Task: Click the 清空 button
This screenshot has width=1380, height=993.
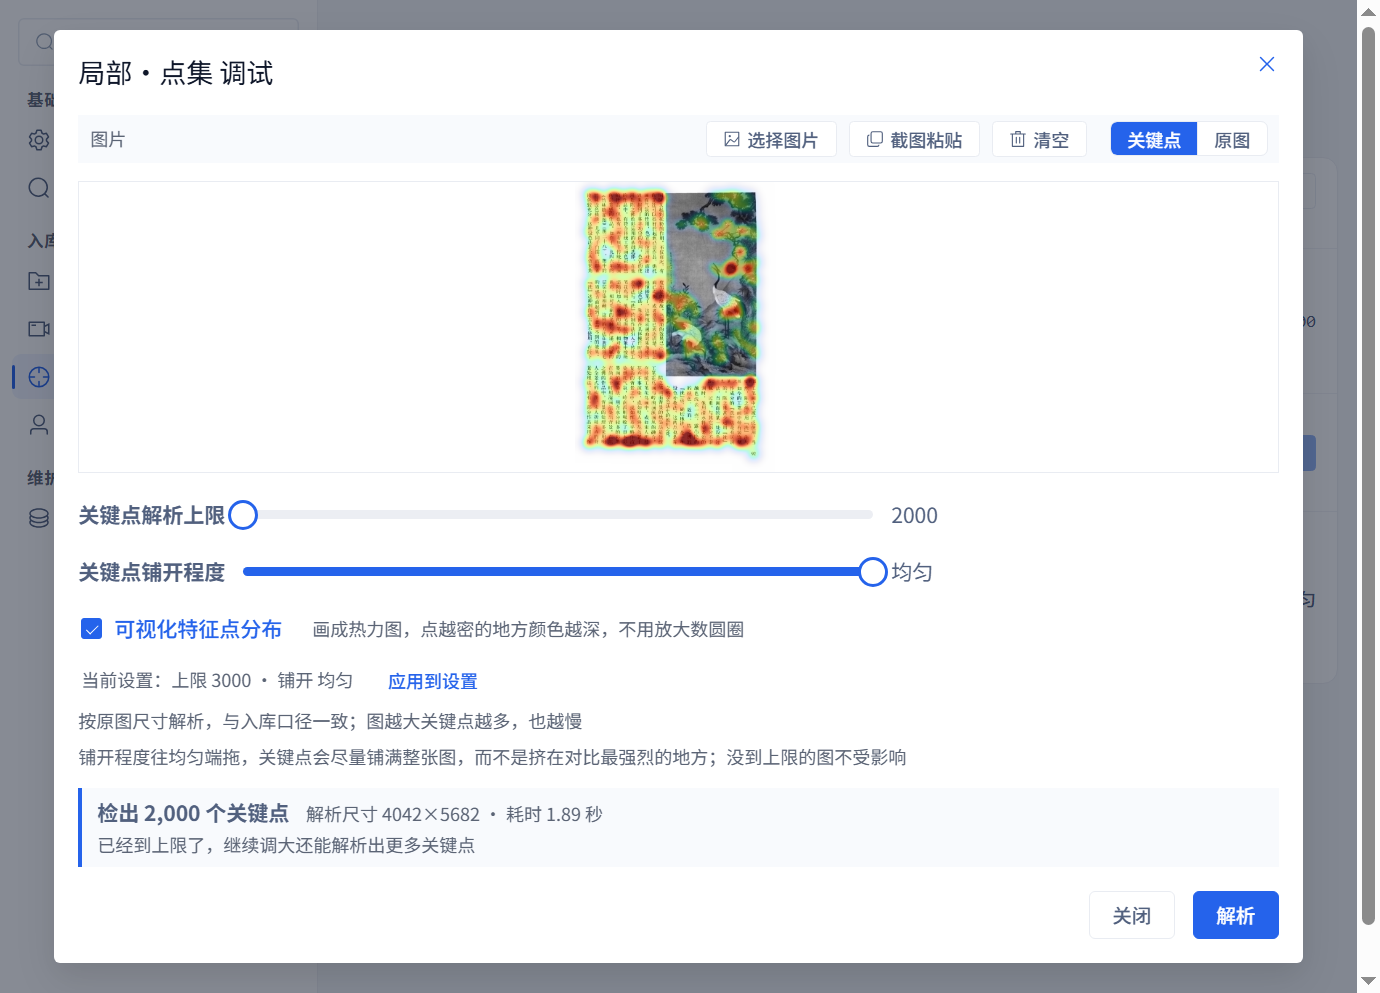Action: pyautogui.click(x=1039, y=140)
